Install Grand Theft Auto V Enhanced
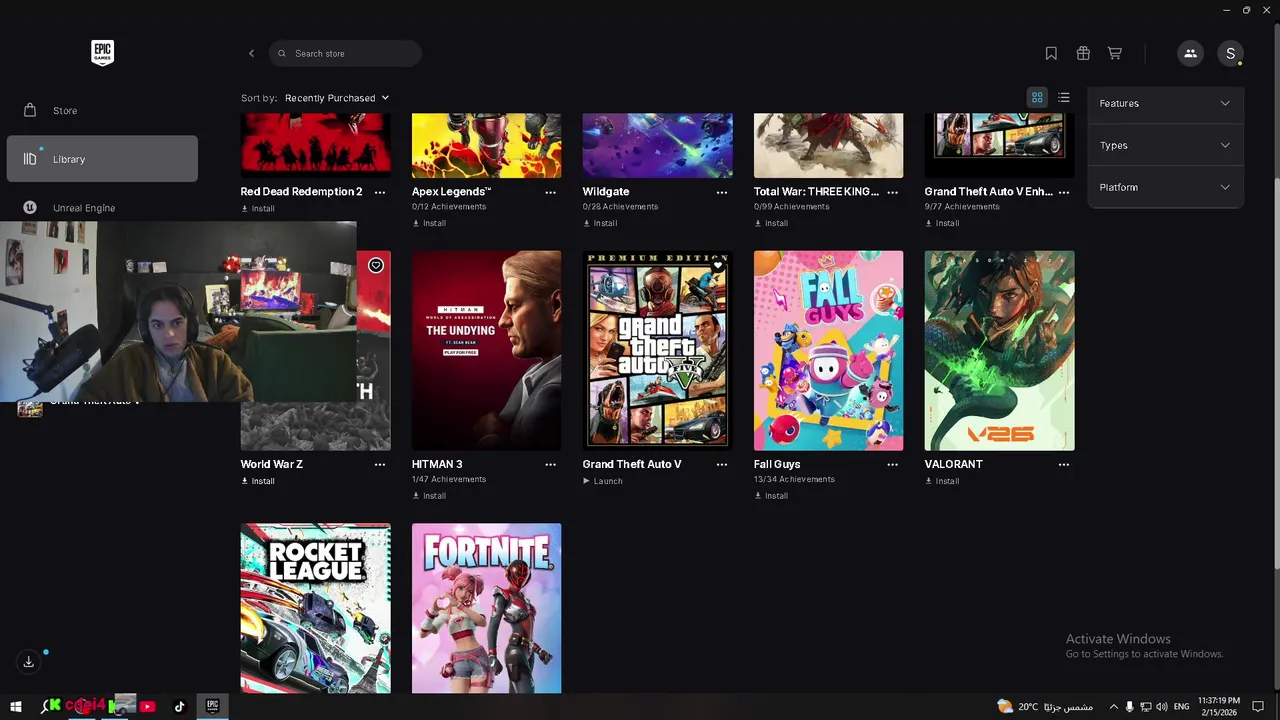This screenshot has height=720, width=1280. tap(942, 223)
